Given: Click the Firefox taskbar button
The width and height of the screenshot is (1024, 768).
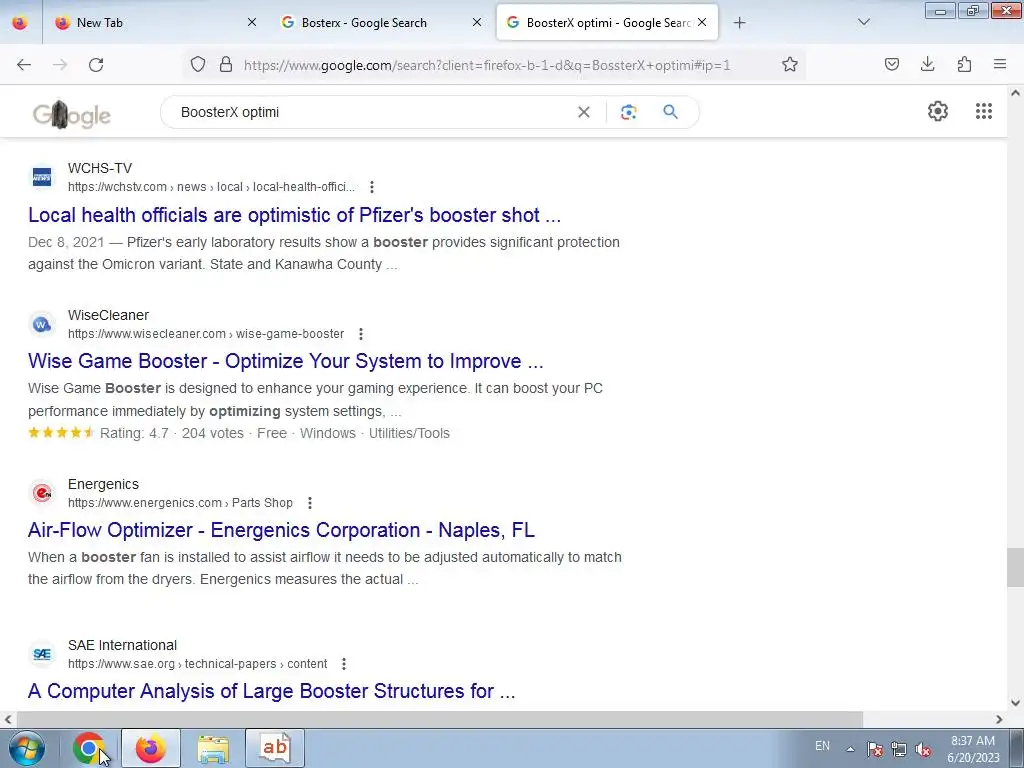Looking at the screenshot, I should click(x=150, y=748).
